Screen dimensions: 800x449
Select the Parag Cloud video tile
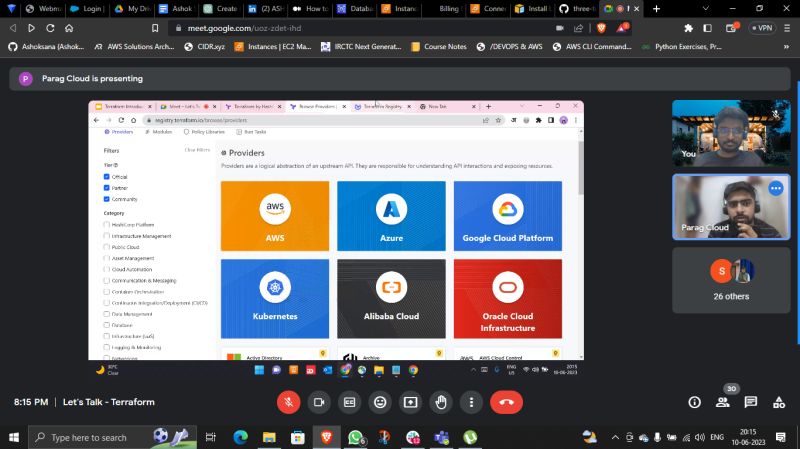[731, 207]
